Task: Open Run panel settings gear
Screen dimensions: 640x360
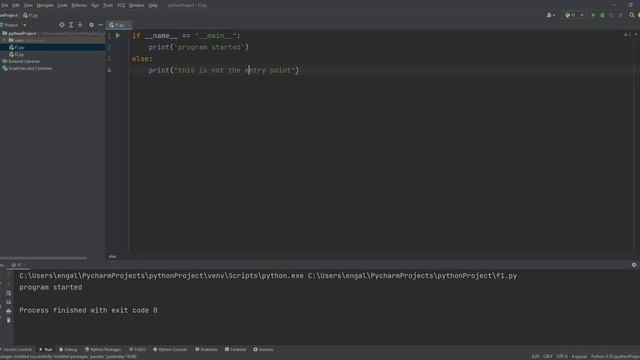Action: point(634,265)
